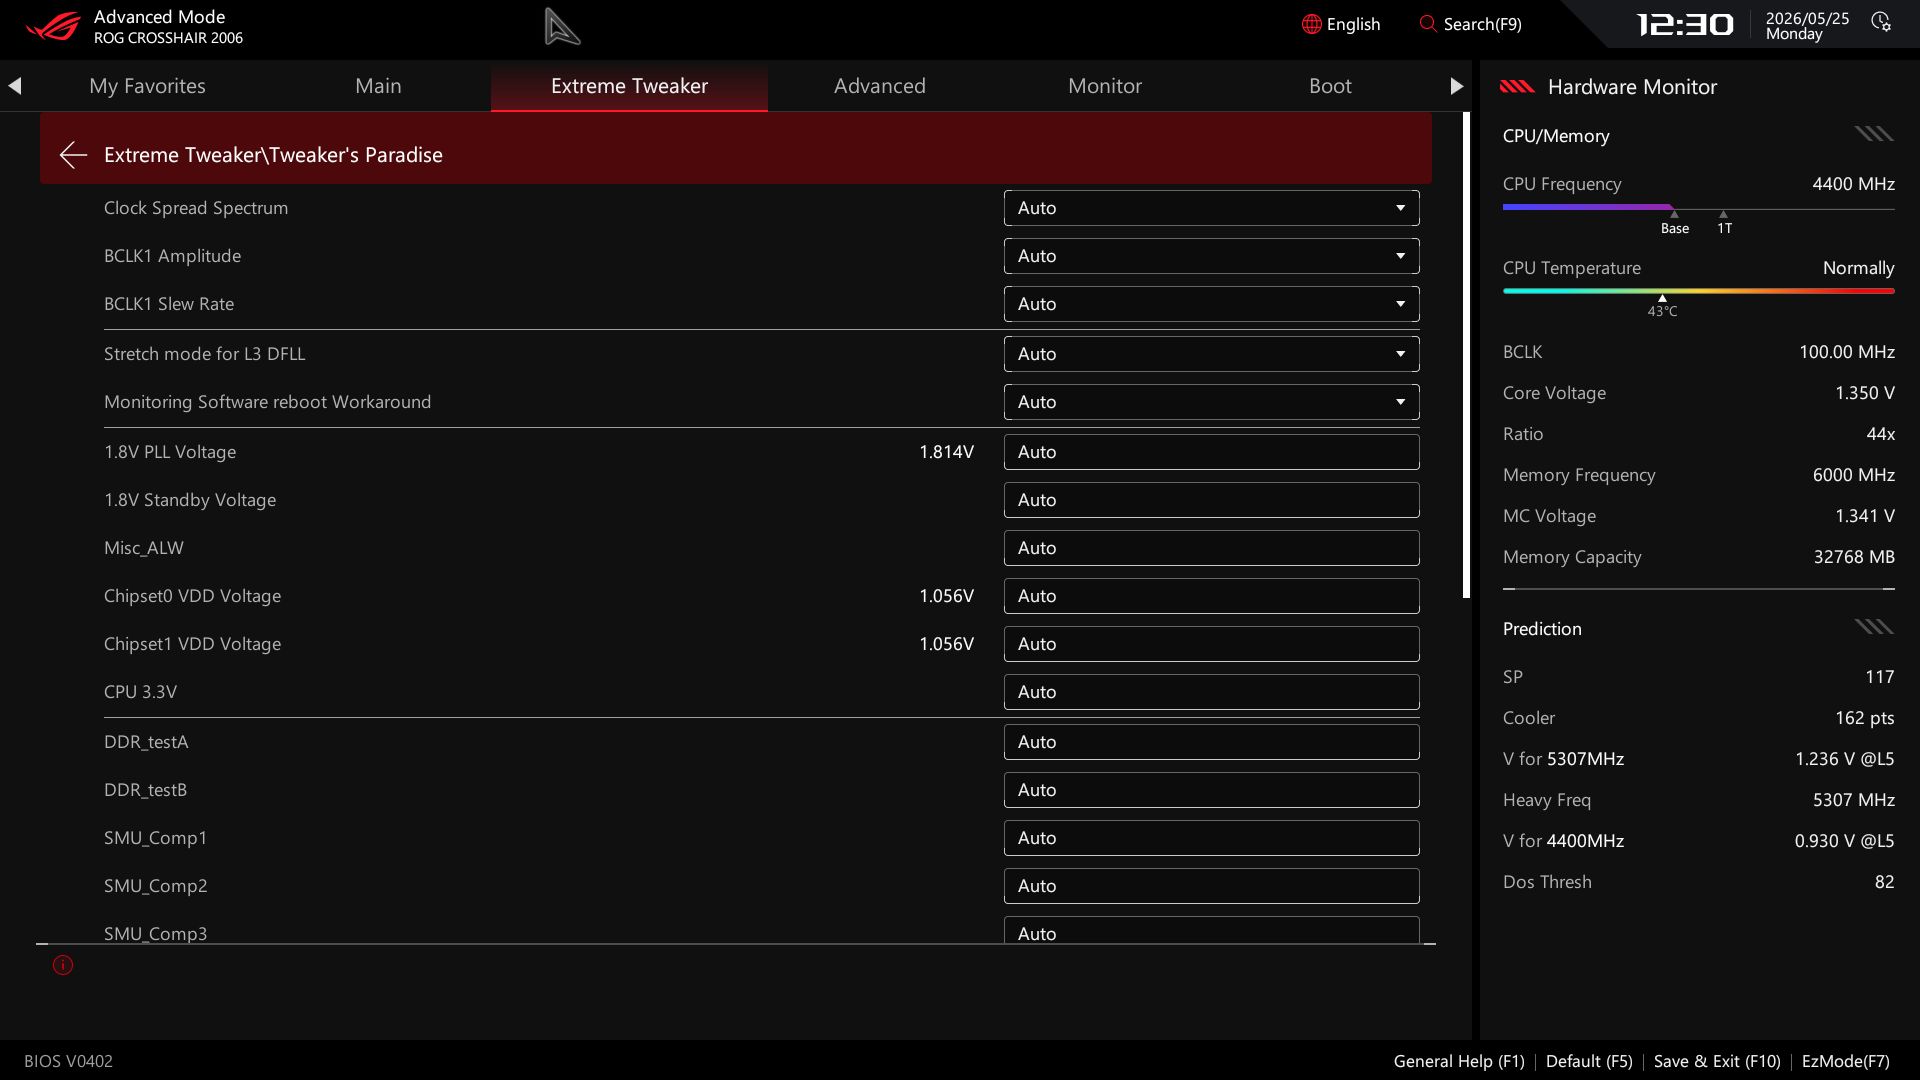Click the 12:30 clock display
The image size is (1920, 1080).
coord(1685,24)
